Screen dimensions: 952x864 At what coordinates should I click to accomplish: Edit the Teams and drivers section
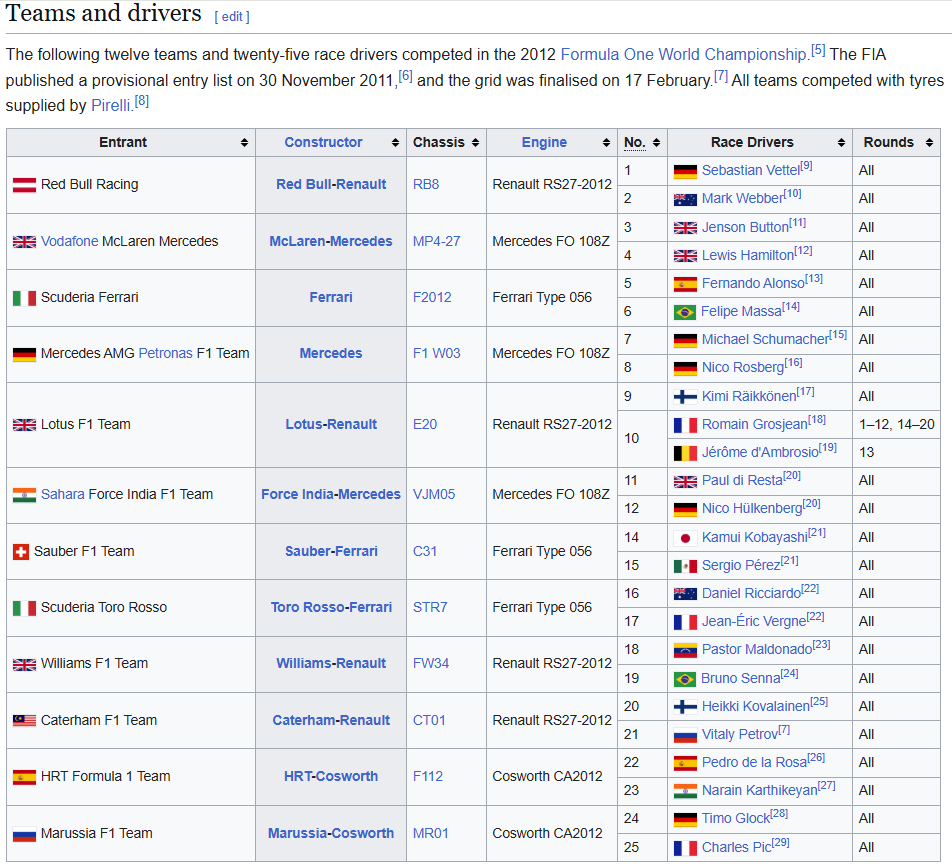(232, 16)
